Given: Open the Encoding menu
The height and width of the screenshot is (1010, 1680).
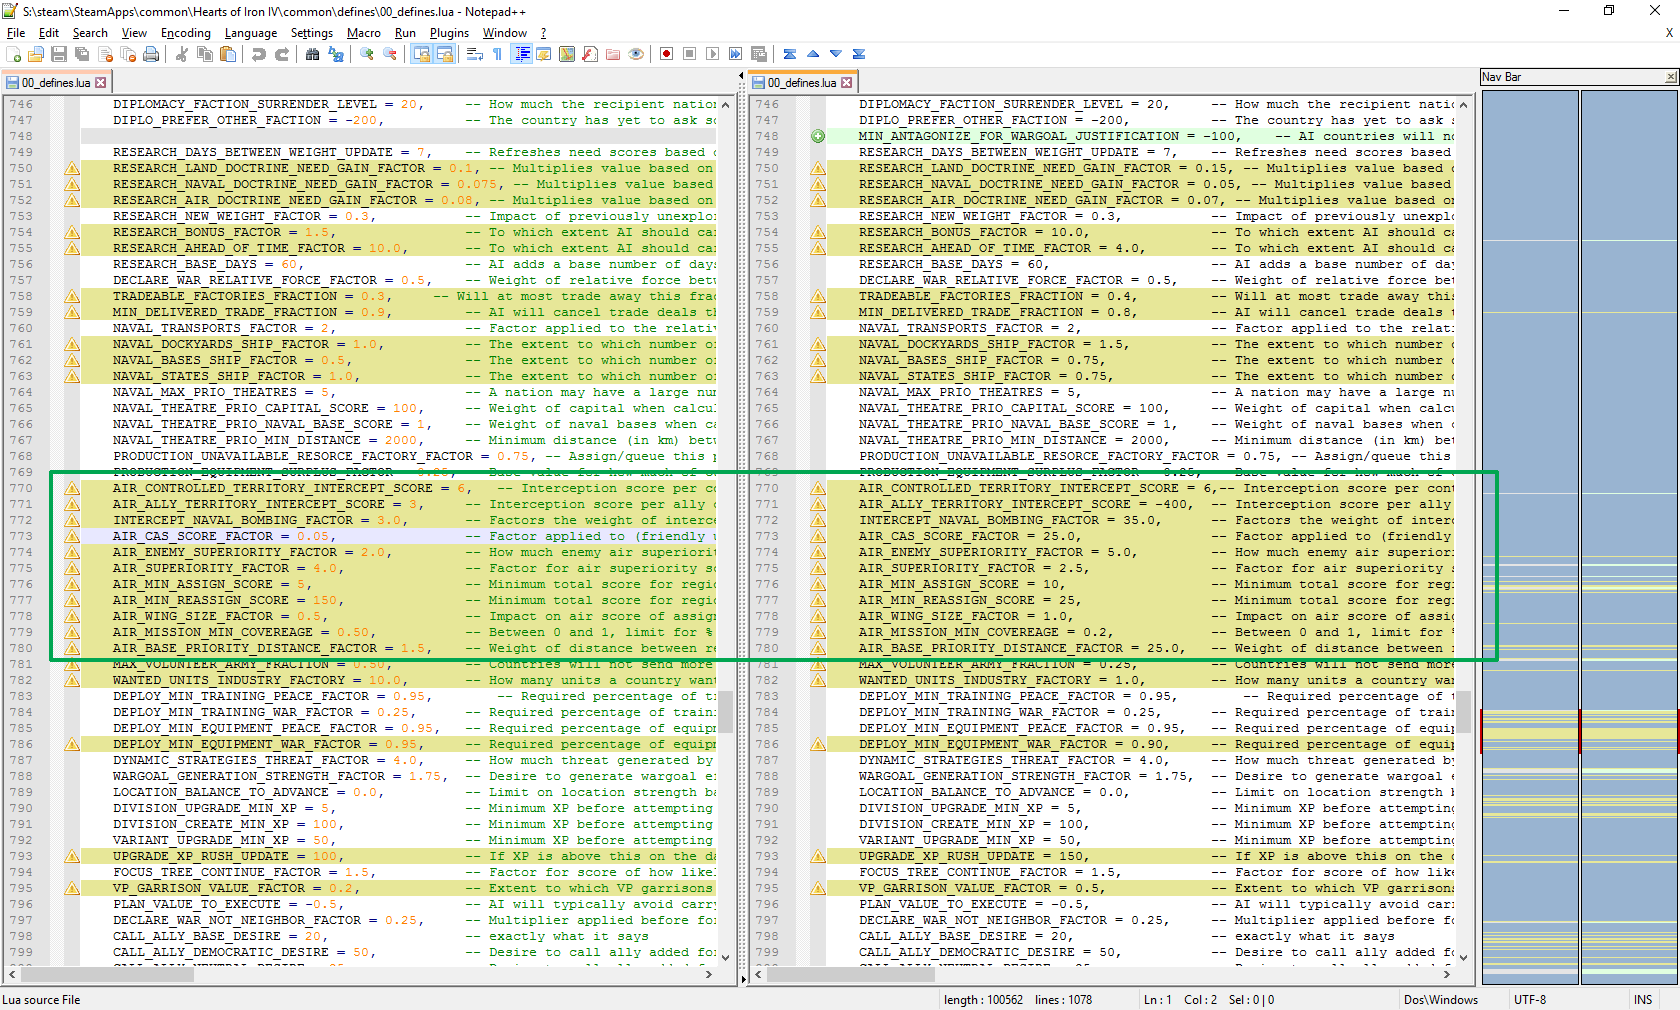Looking at the screenshot, I should tap(185, 33).
